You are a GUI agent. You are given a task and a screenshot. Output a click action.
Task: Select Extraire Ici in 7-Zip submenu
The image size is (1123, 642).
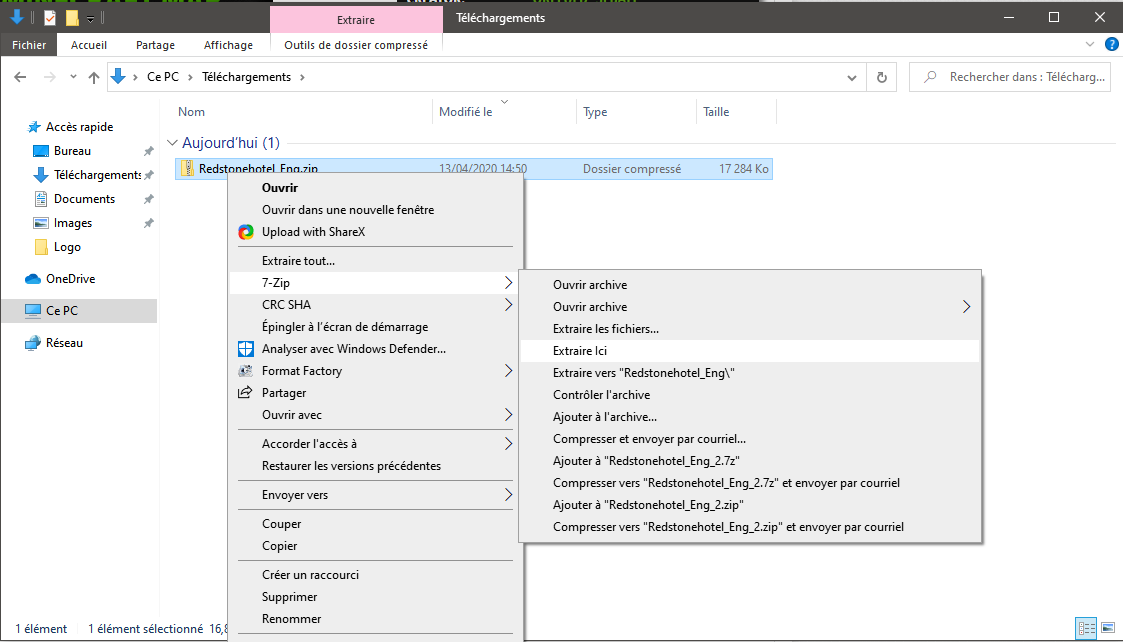(x=580, y=351)
